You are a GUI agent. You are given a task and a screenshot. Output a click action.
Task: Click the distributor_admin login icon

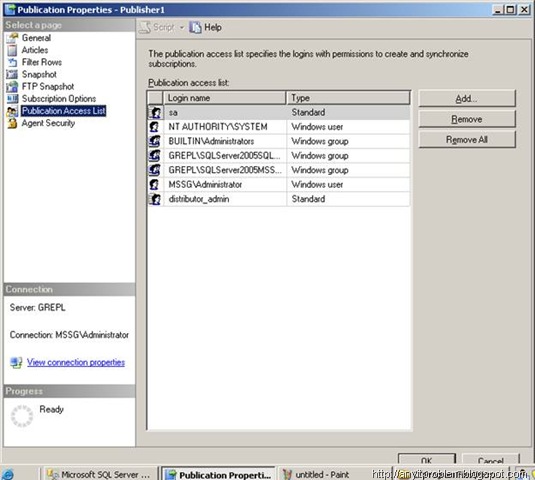coord(156,199)
